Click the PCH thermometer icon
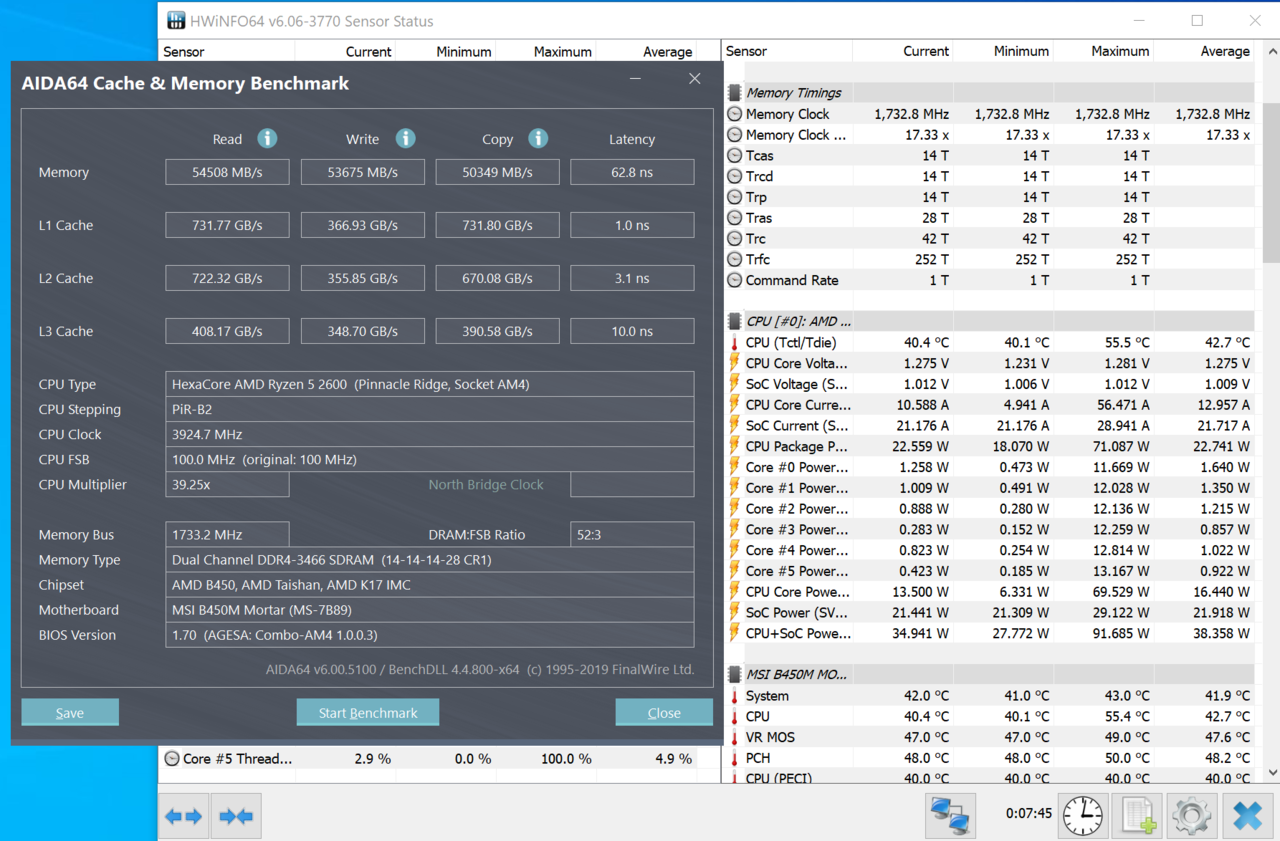Image resolution: width=1280 pixels, height=841 pixels. 735,758
